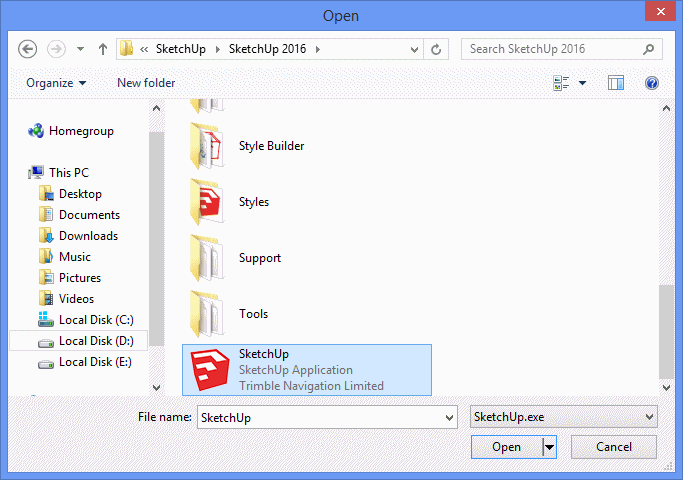Open the recent locations dropdown arrow
Screen dimensions: 683x480
point(80,49)
